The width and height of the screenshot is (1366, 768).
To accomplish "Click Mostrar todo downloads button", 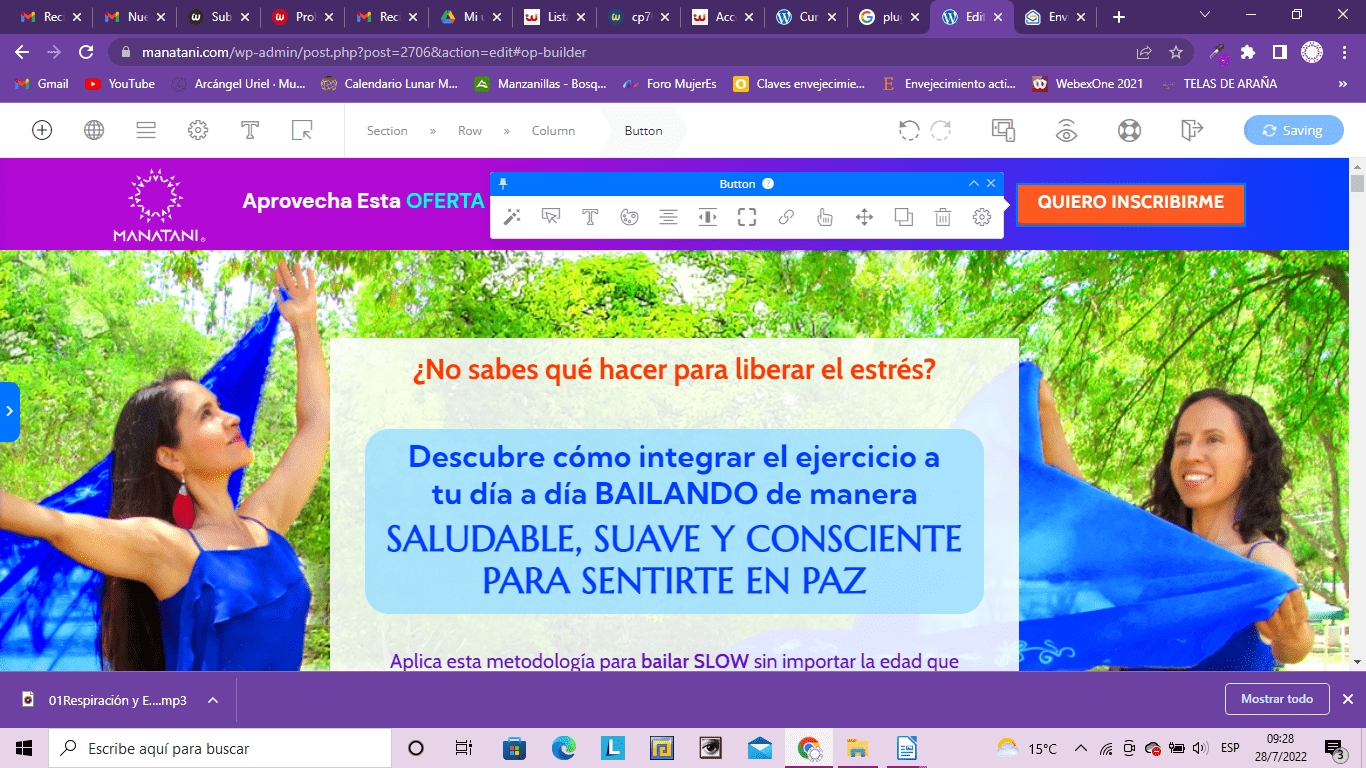I will [1277, 699].
